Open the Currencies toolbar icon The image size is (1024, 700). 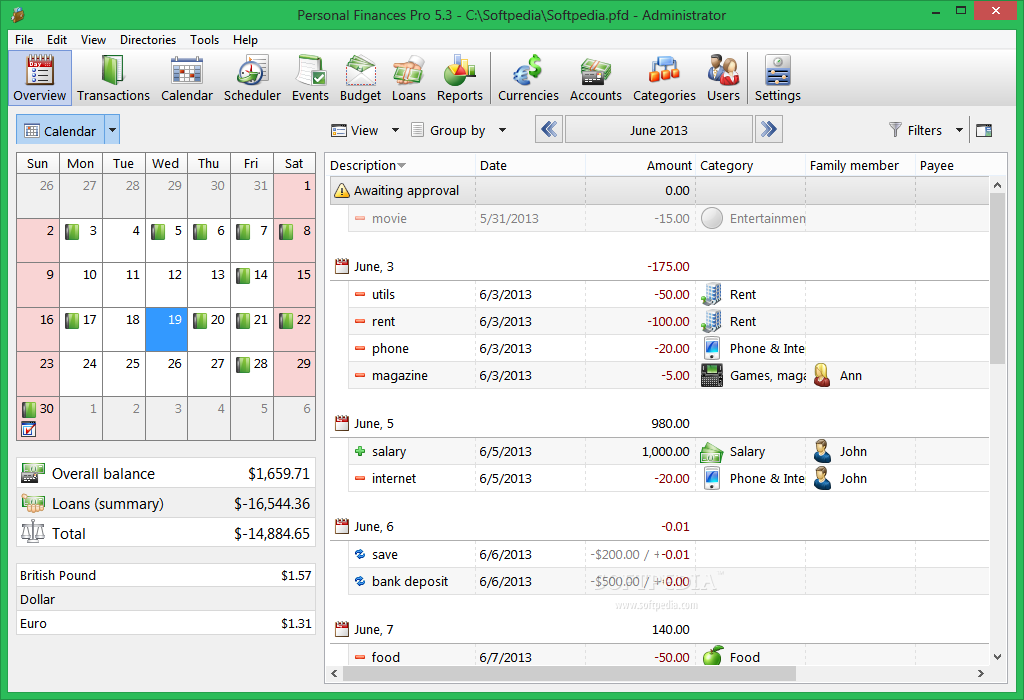tap(528, 78)
